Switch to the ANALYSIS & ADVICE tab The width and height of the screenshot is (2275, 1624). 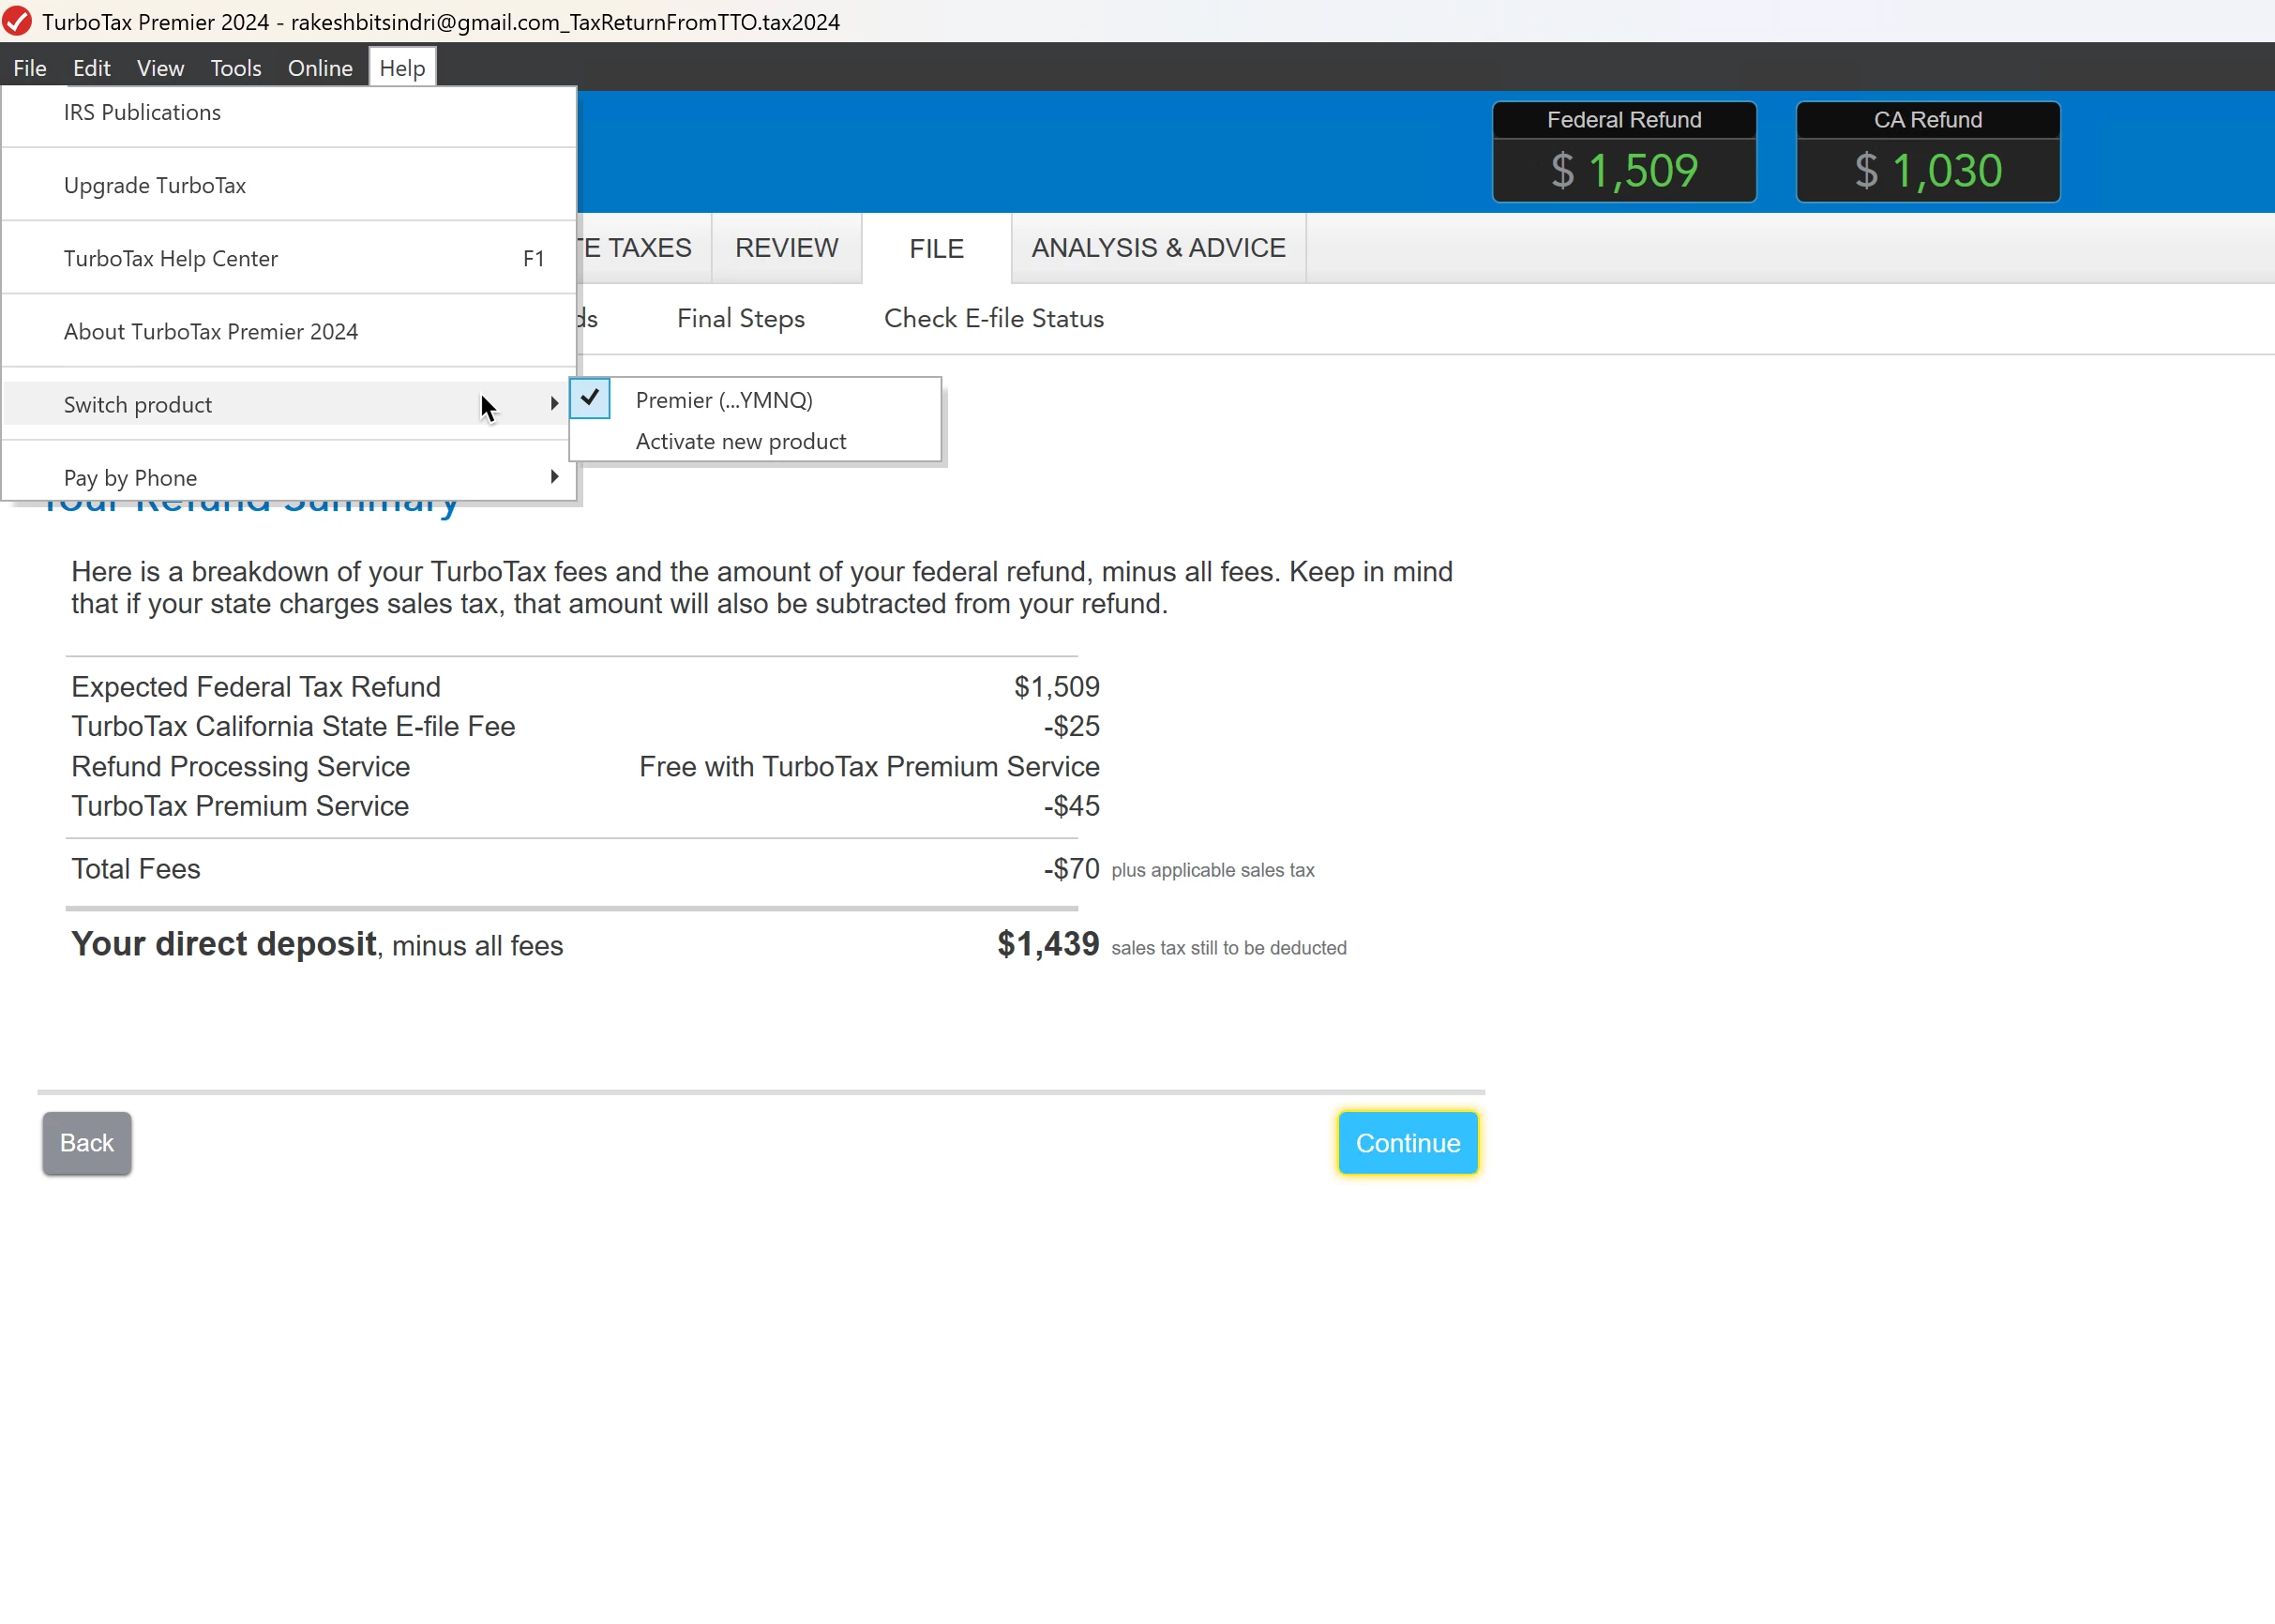click(x=1158, y=248)
